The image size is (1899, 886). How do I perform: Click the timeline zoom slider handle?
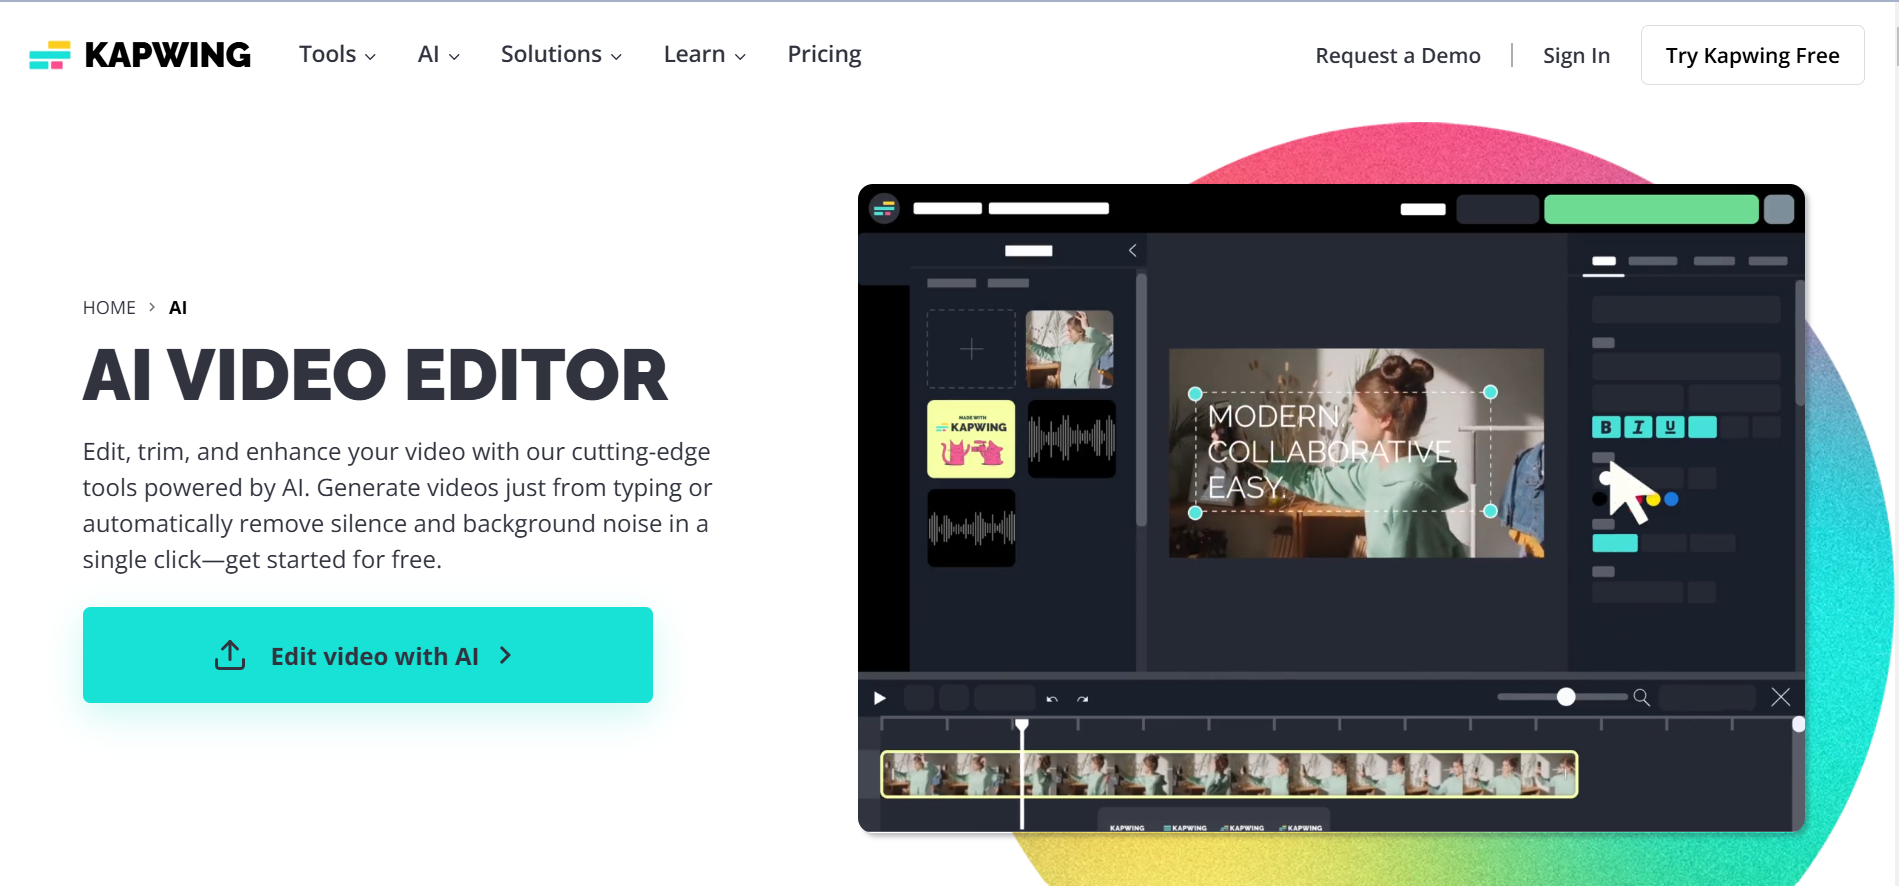pyautogui.click(x=1566, y=697)
